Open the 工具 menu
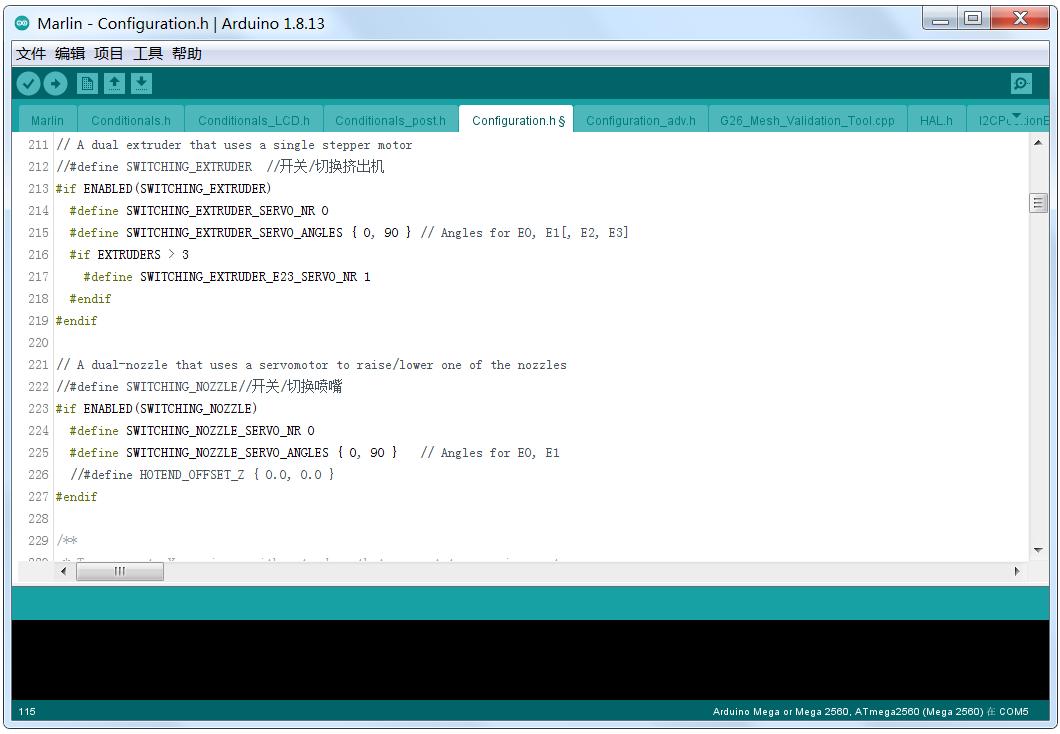Viewport: 1060px width, 734px height. 148,54
